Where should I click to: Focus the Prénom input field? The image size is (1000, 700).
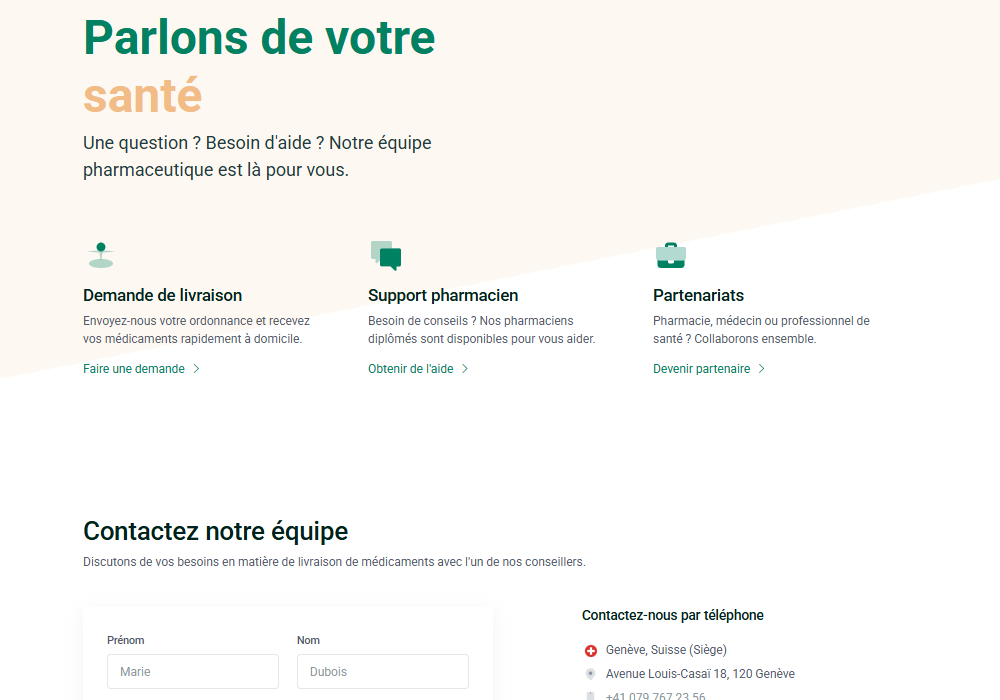pyautogui.click(x=193, y=672)
